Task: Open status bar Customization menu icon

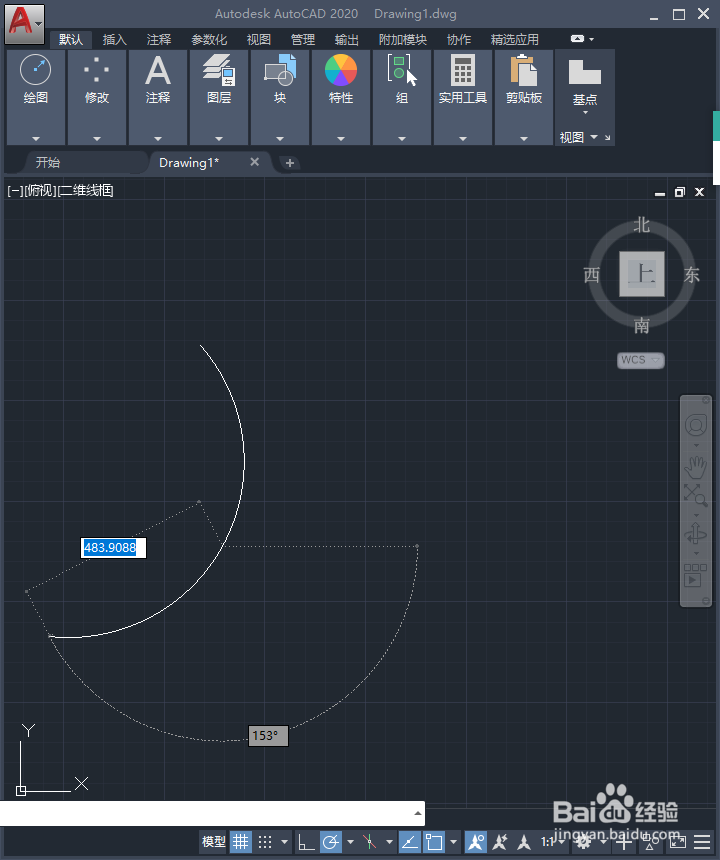Action: [702, 841]
